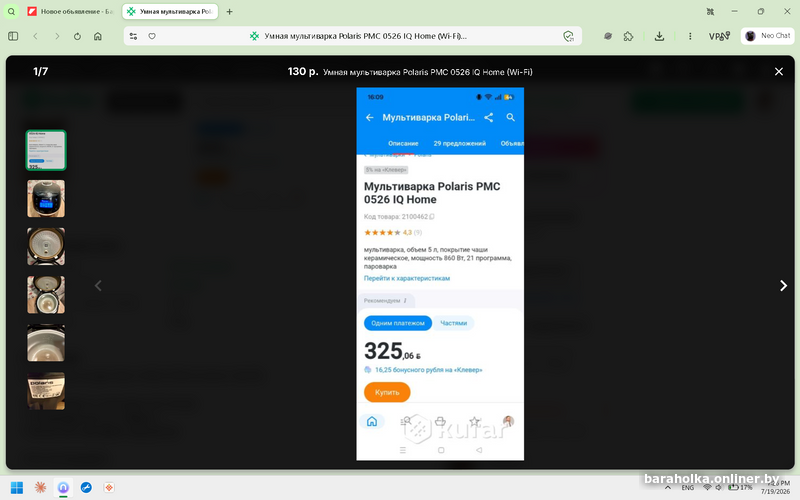The width and height of the screenshot is (800, 500).
Task: Go back to the previous page
Action: tap(35, 36)
